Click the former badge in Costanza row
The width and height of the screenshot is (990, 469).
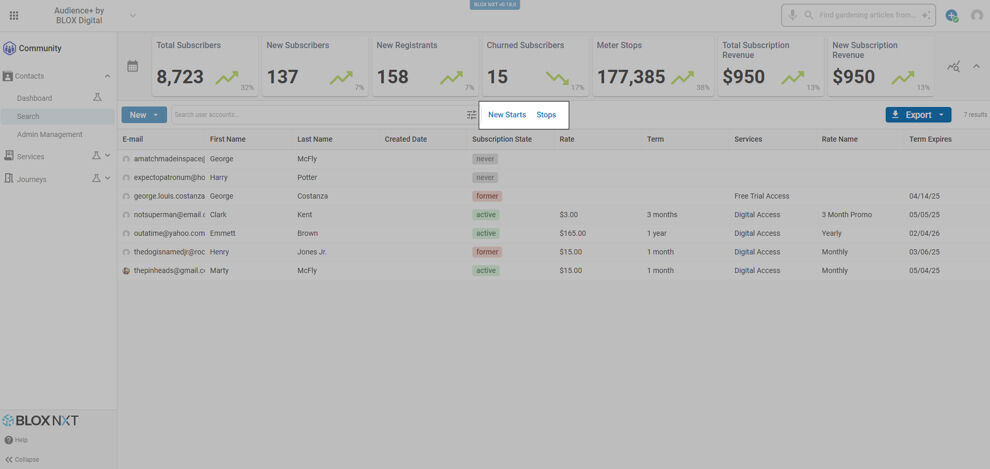tap(487, 196)
